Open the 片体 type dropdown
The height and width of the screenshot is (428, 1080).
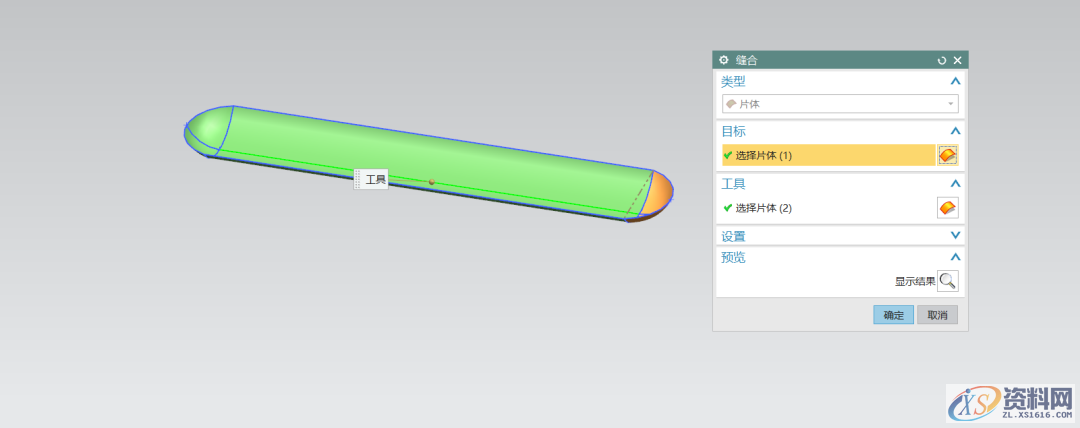(x=840, y=104)
